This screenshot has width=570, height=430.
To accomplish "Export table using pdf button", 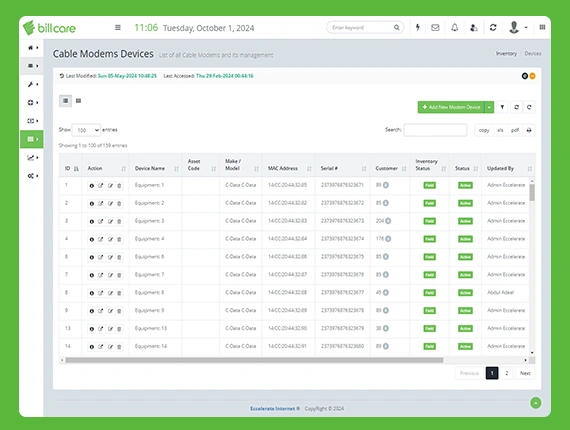I will click(x=515, y=130).
